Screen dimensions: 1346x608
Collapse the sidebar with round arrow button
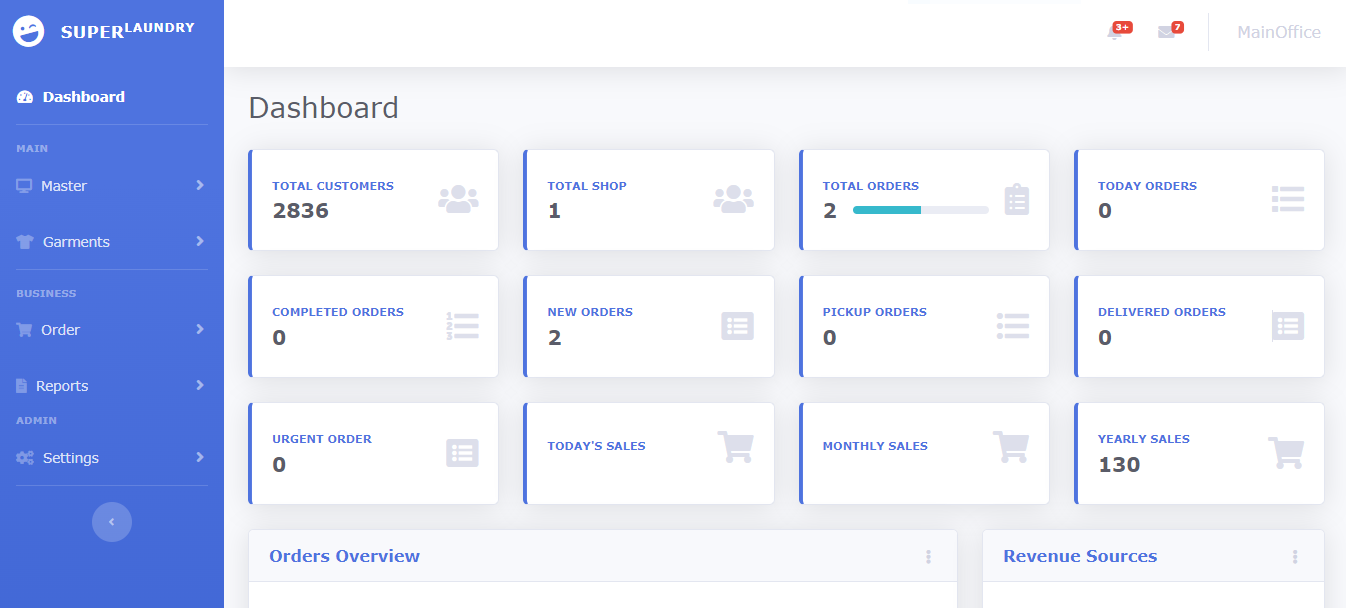point(112,522)
